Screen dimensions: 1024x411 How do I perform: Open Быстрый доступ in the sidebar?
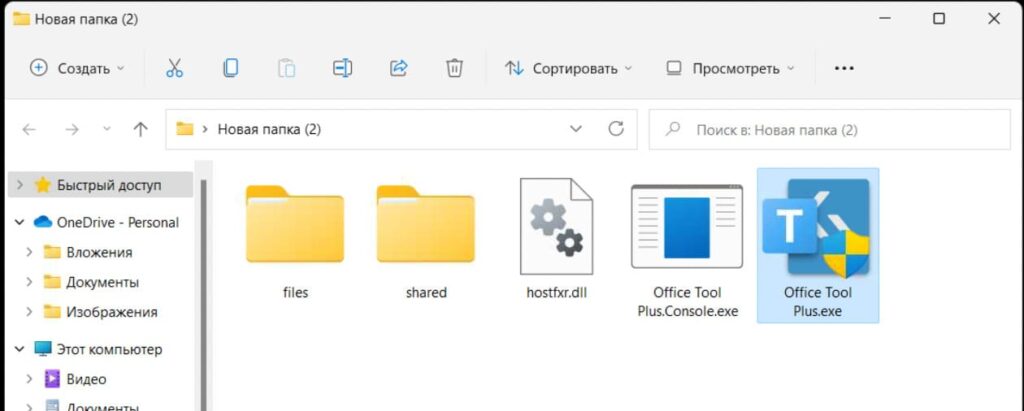(x=108, y=185)
